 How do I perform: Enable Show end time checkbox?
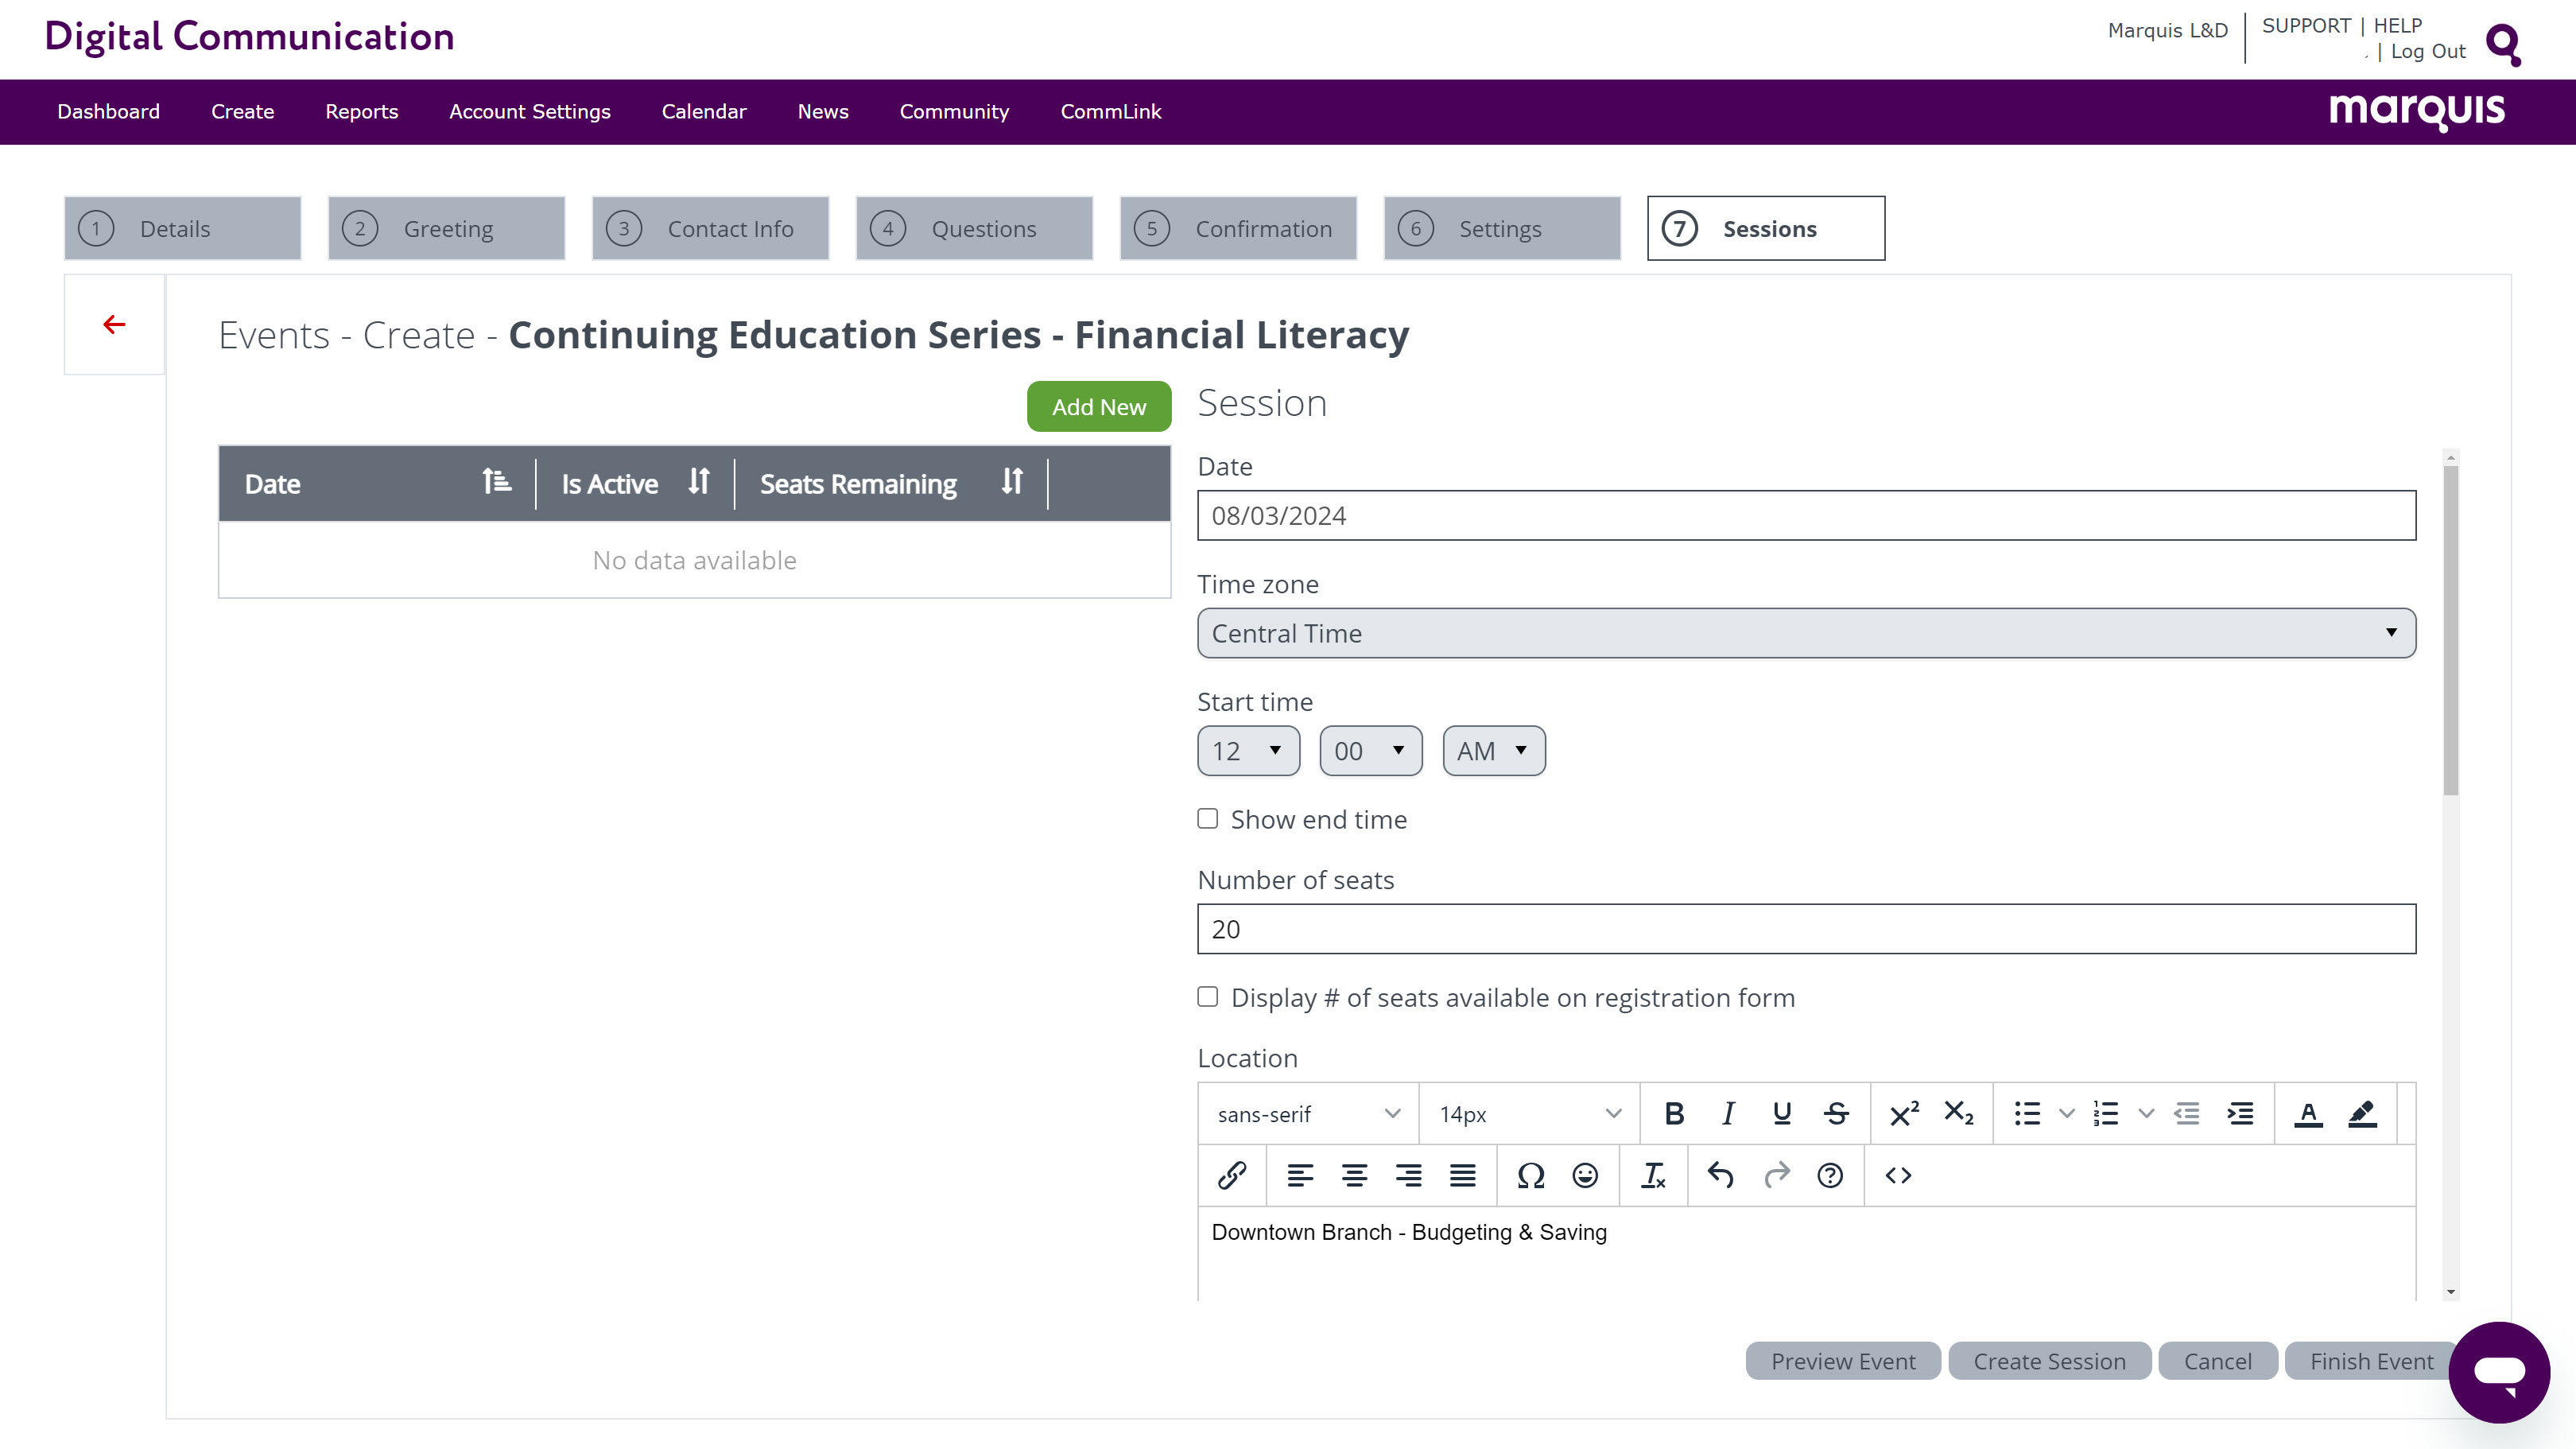tap(1208, 819)
